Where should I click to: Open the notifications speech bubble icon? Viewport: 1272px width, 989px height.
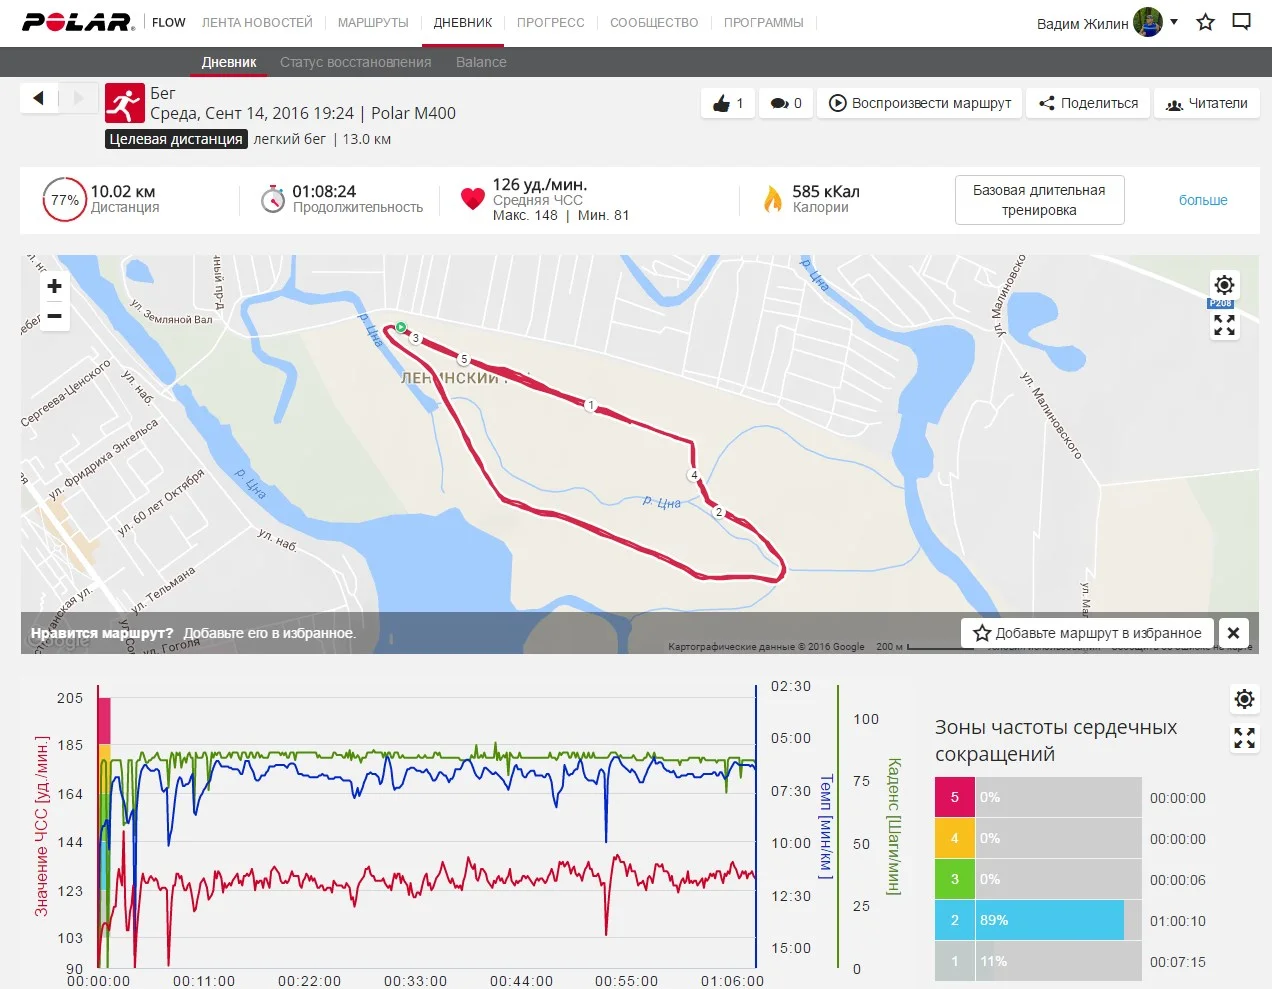(x=1242, y=21)
